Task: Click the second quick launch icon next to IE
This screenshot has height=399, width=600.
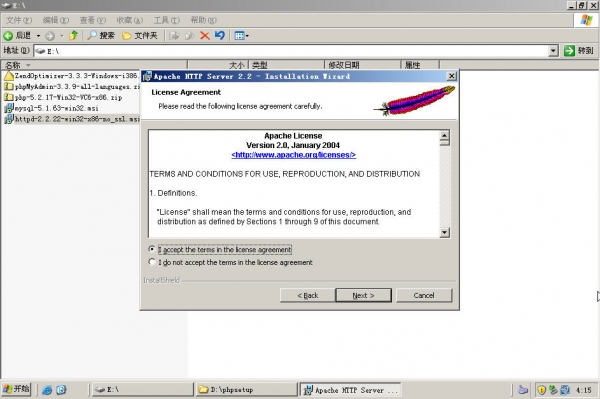Action: point(61,390)
